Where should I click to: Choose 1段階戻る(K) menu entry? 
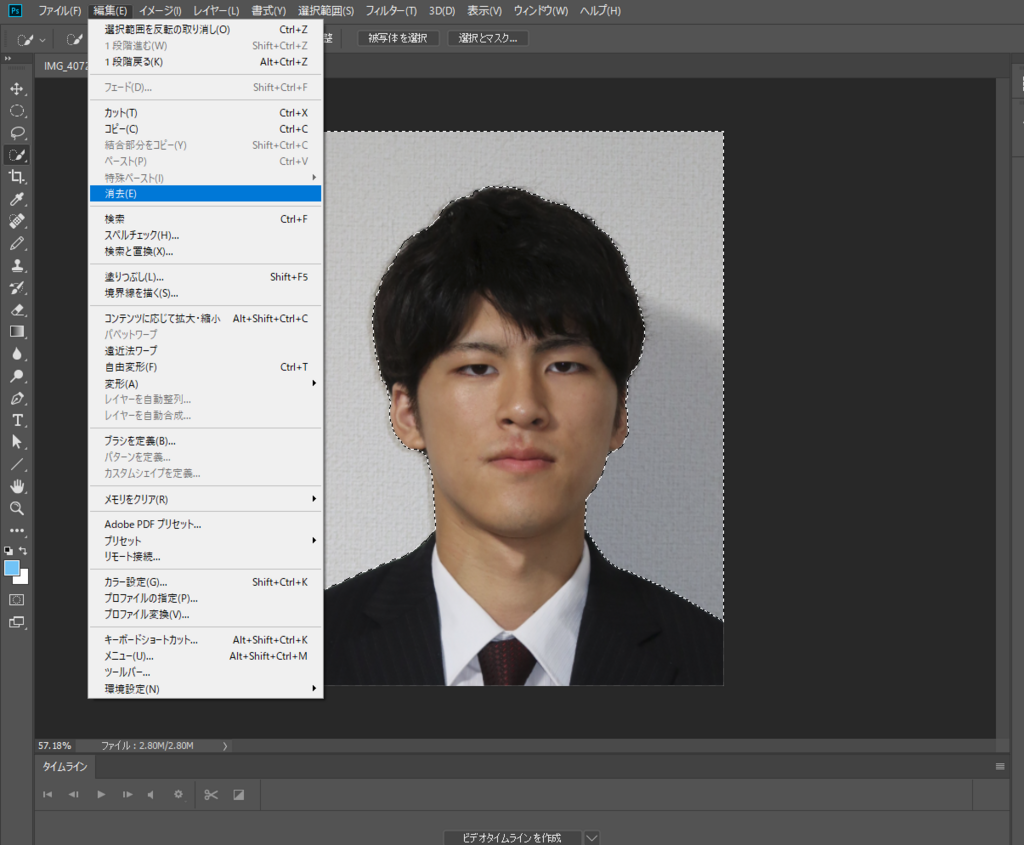(x=205, y=62)
